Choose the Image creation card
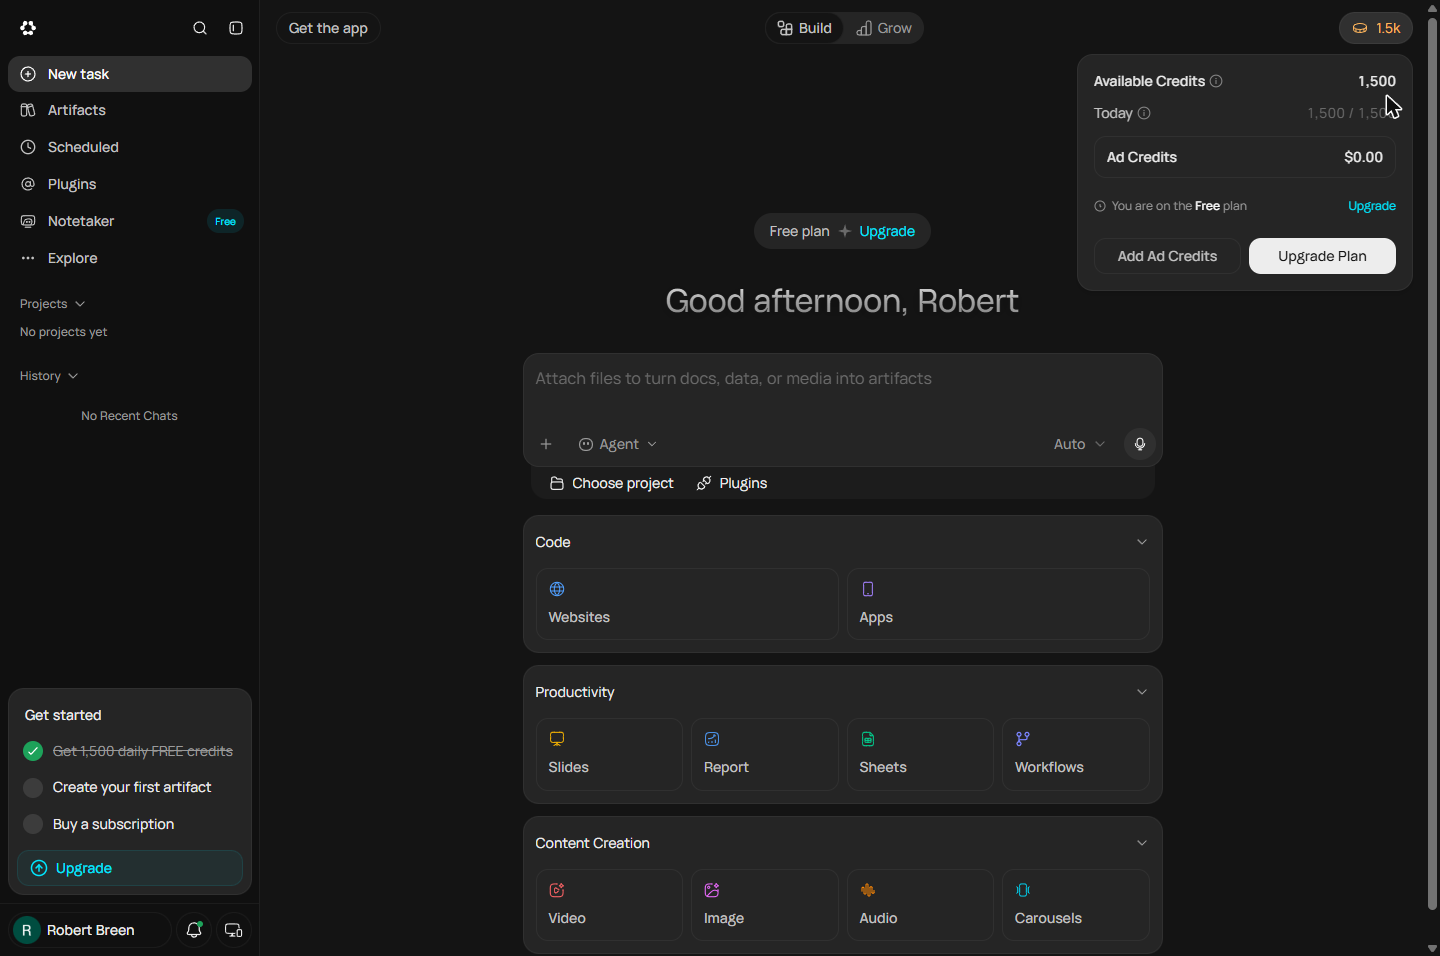Screen dimensions: 1440x956 coord(765,905)
